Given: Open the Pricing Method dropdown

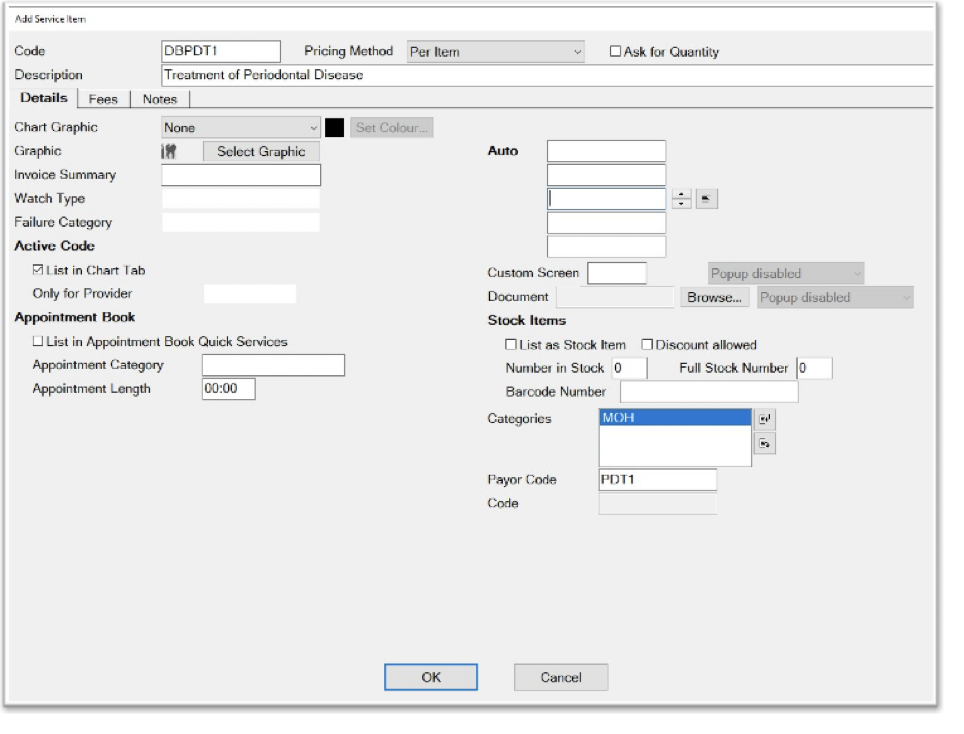Looking at the screenshot, I should pyautogui.click(x=578, y=51).
